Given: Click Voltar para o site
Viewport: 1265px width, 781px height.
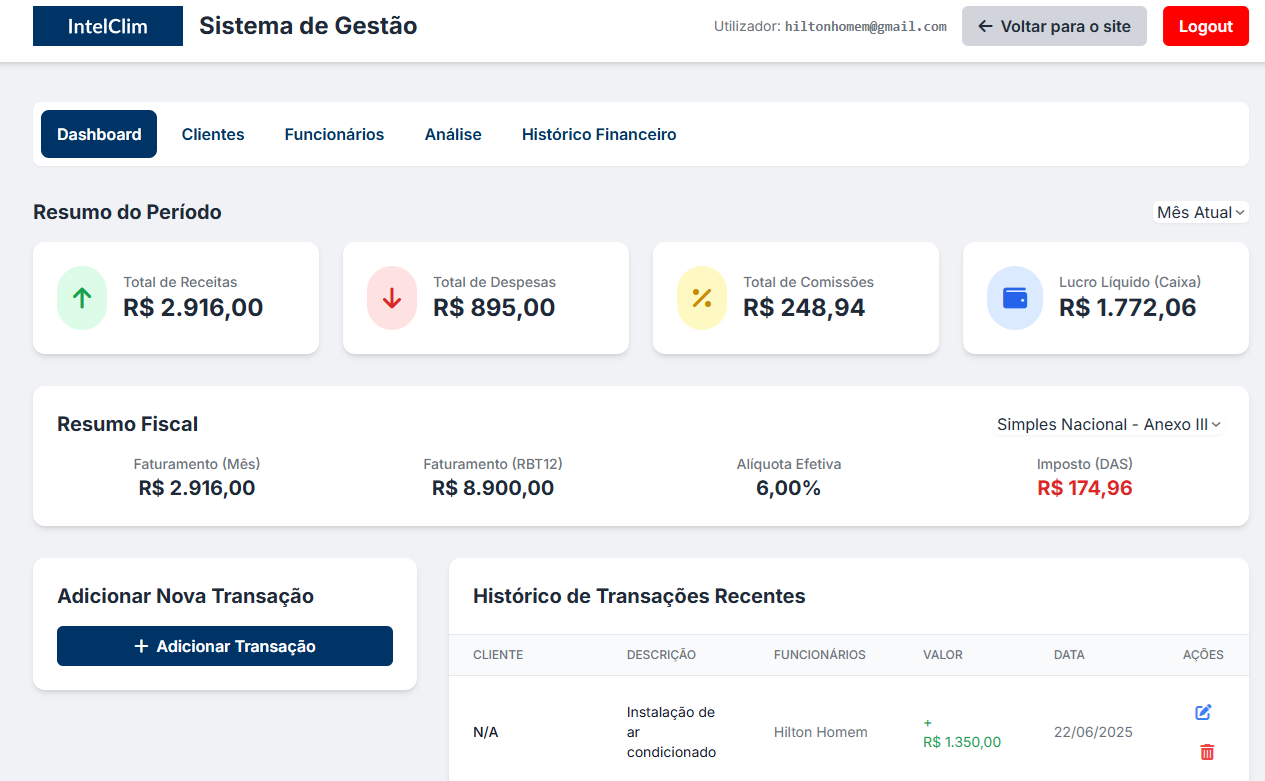Looking at the screenshot, I should pyautogui.click(x=1054, y=26).
